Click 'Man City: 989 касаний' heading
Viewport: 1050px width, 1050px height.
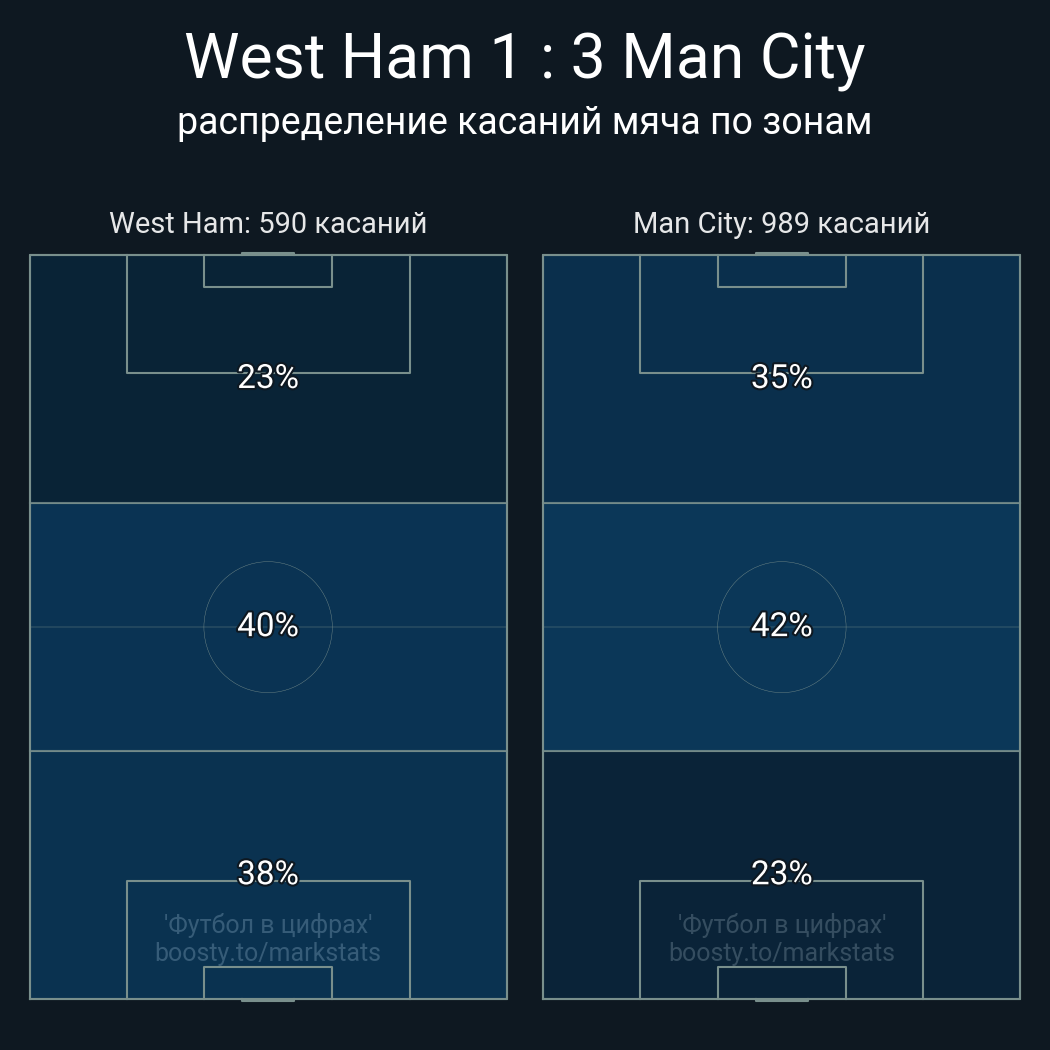click(781, 223)
